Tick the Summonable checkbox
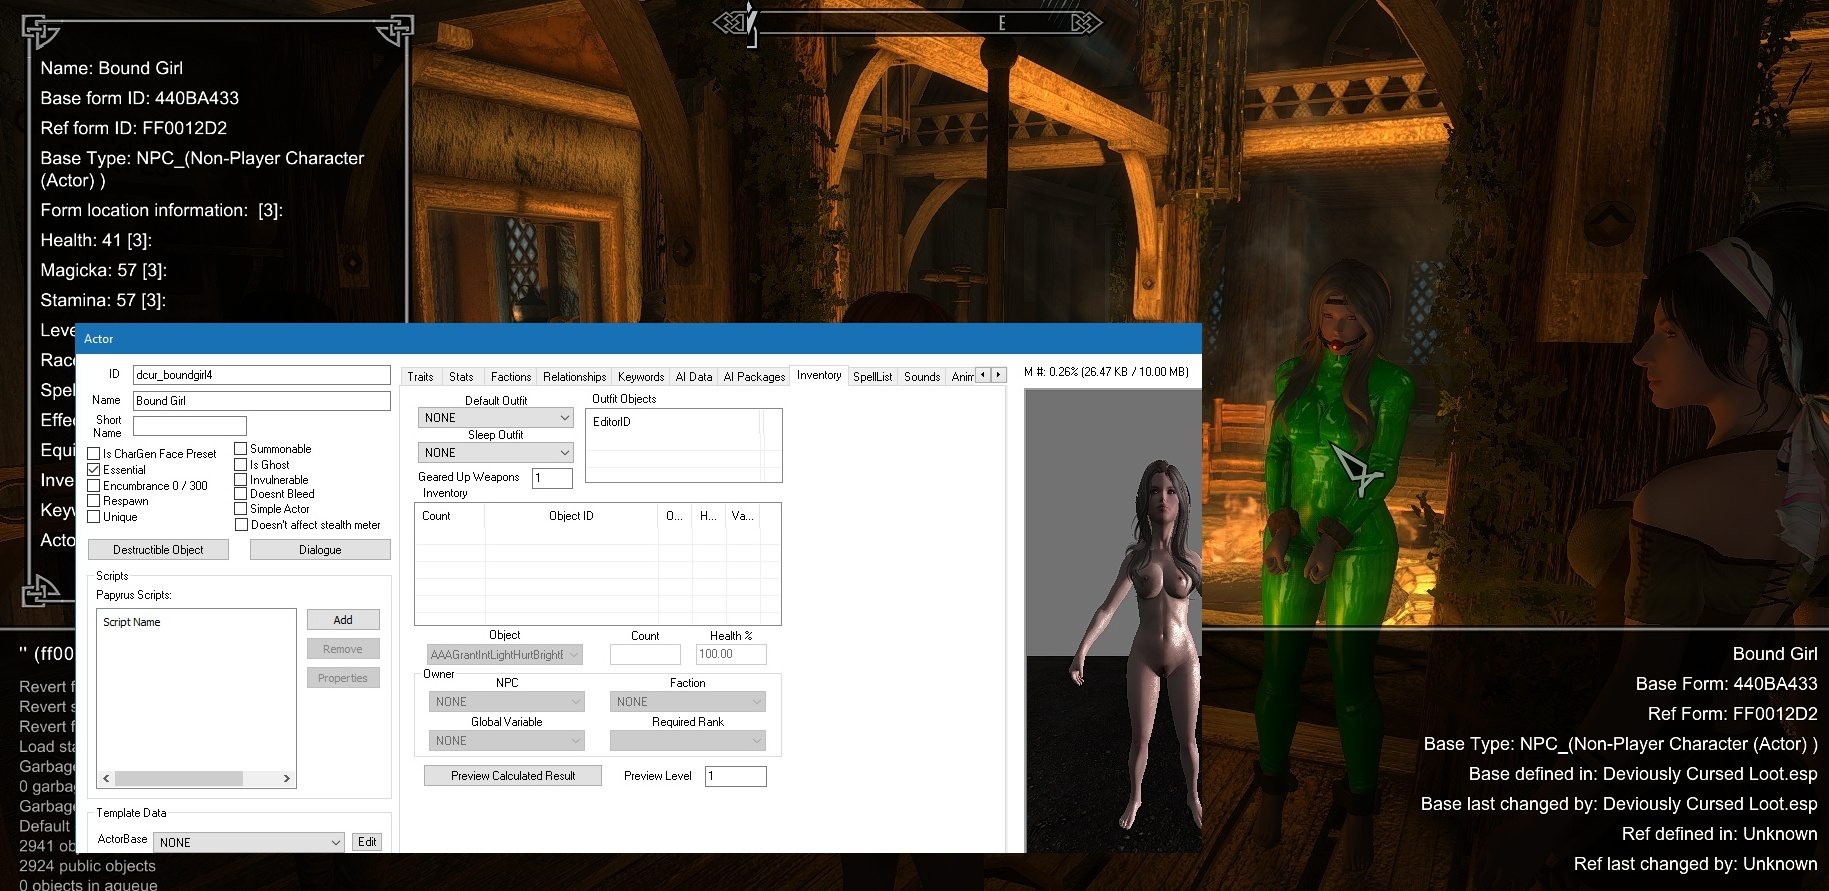Image resolution: width=1829 pixels, height=891 pixels. [241, 449]
